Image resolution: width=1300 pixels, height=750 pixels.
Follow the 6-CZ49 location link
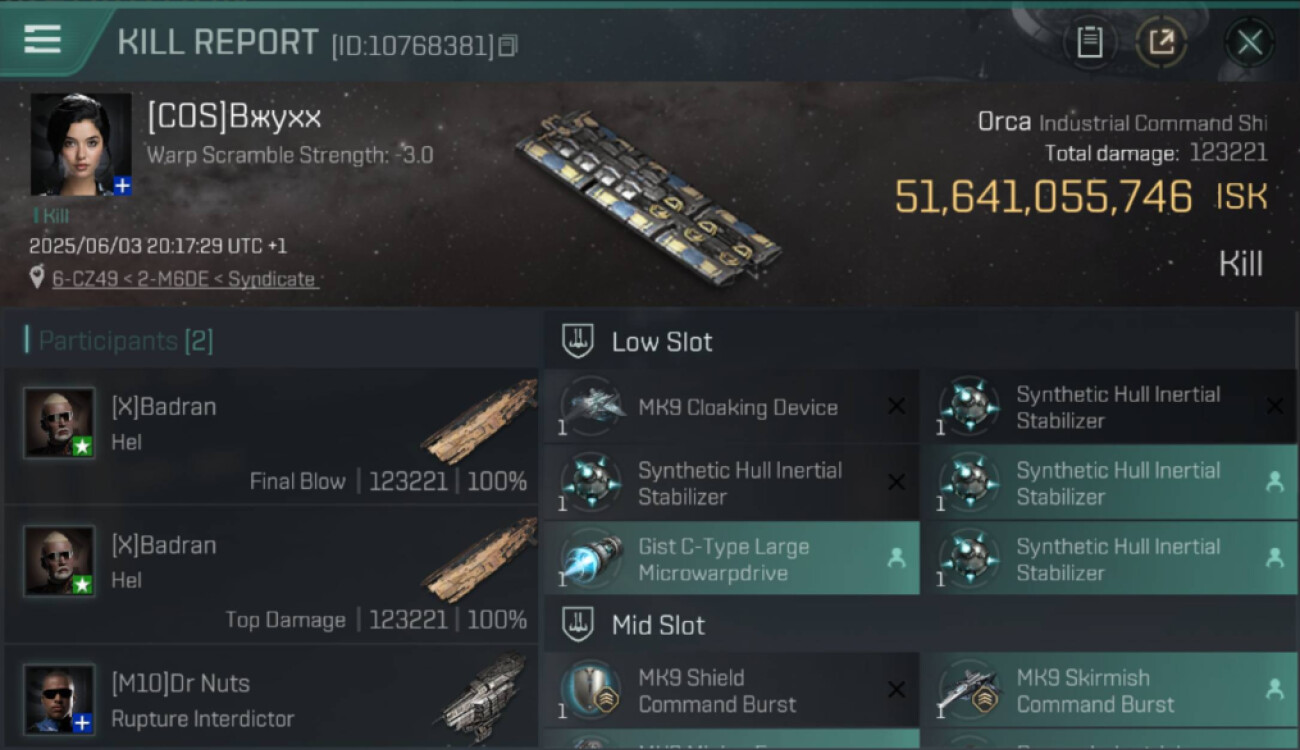point(184,279)
